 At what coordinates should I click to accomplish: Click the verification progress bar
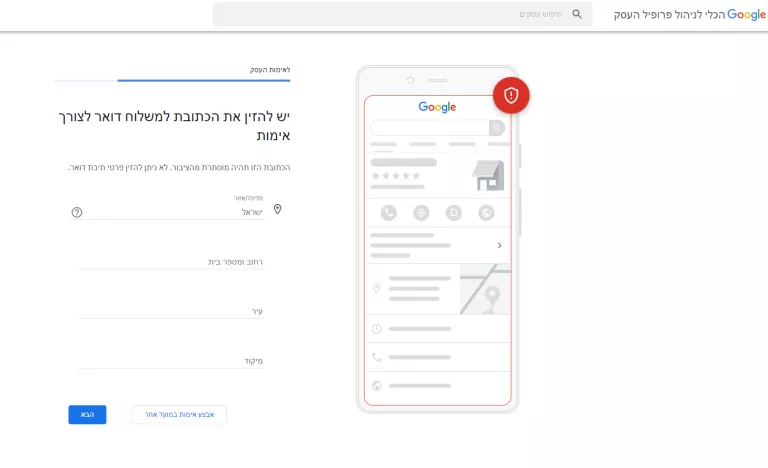[172, 80]
